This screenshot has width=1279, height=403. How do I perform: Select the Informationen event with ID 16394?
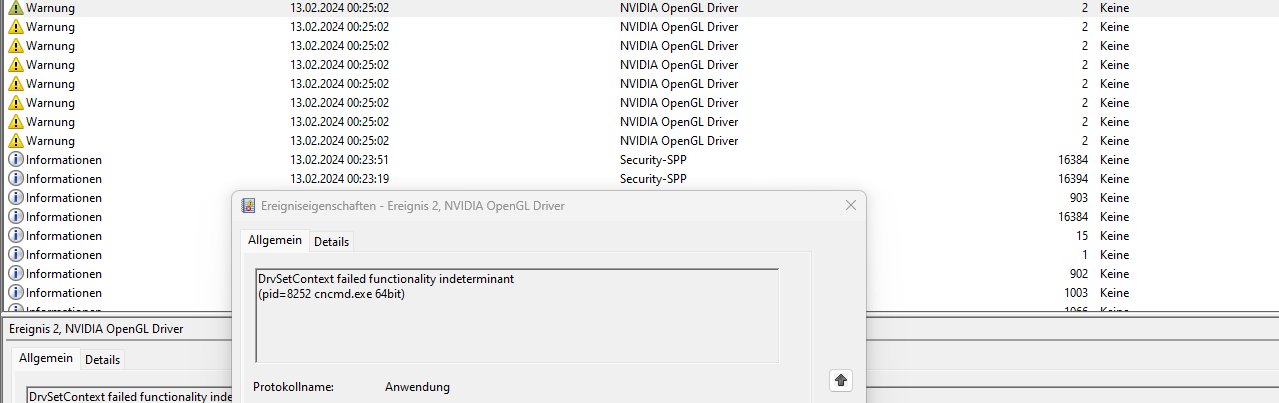(x=639, y=179)
